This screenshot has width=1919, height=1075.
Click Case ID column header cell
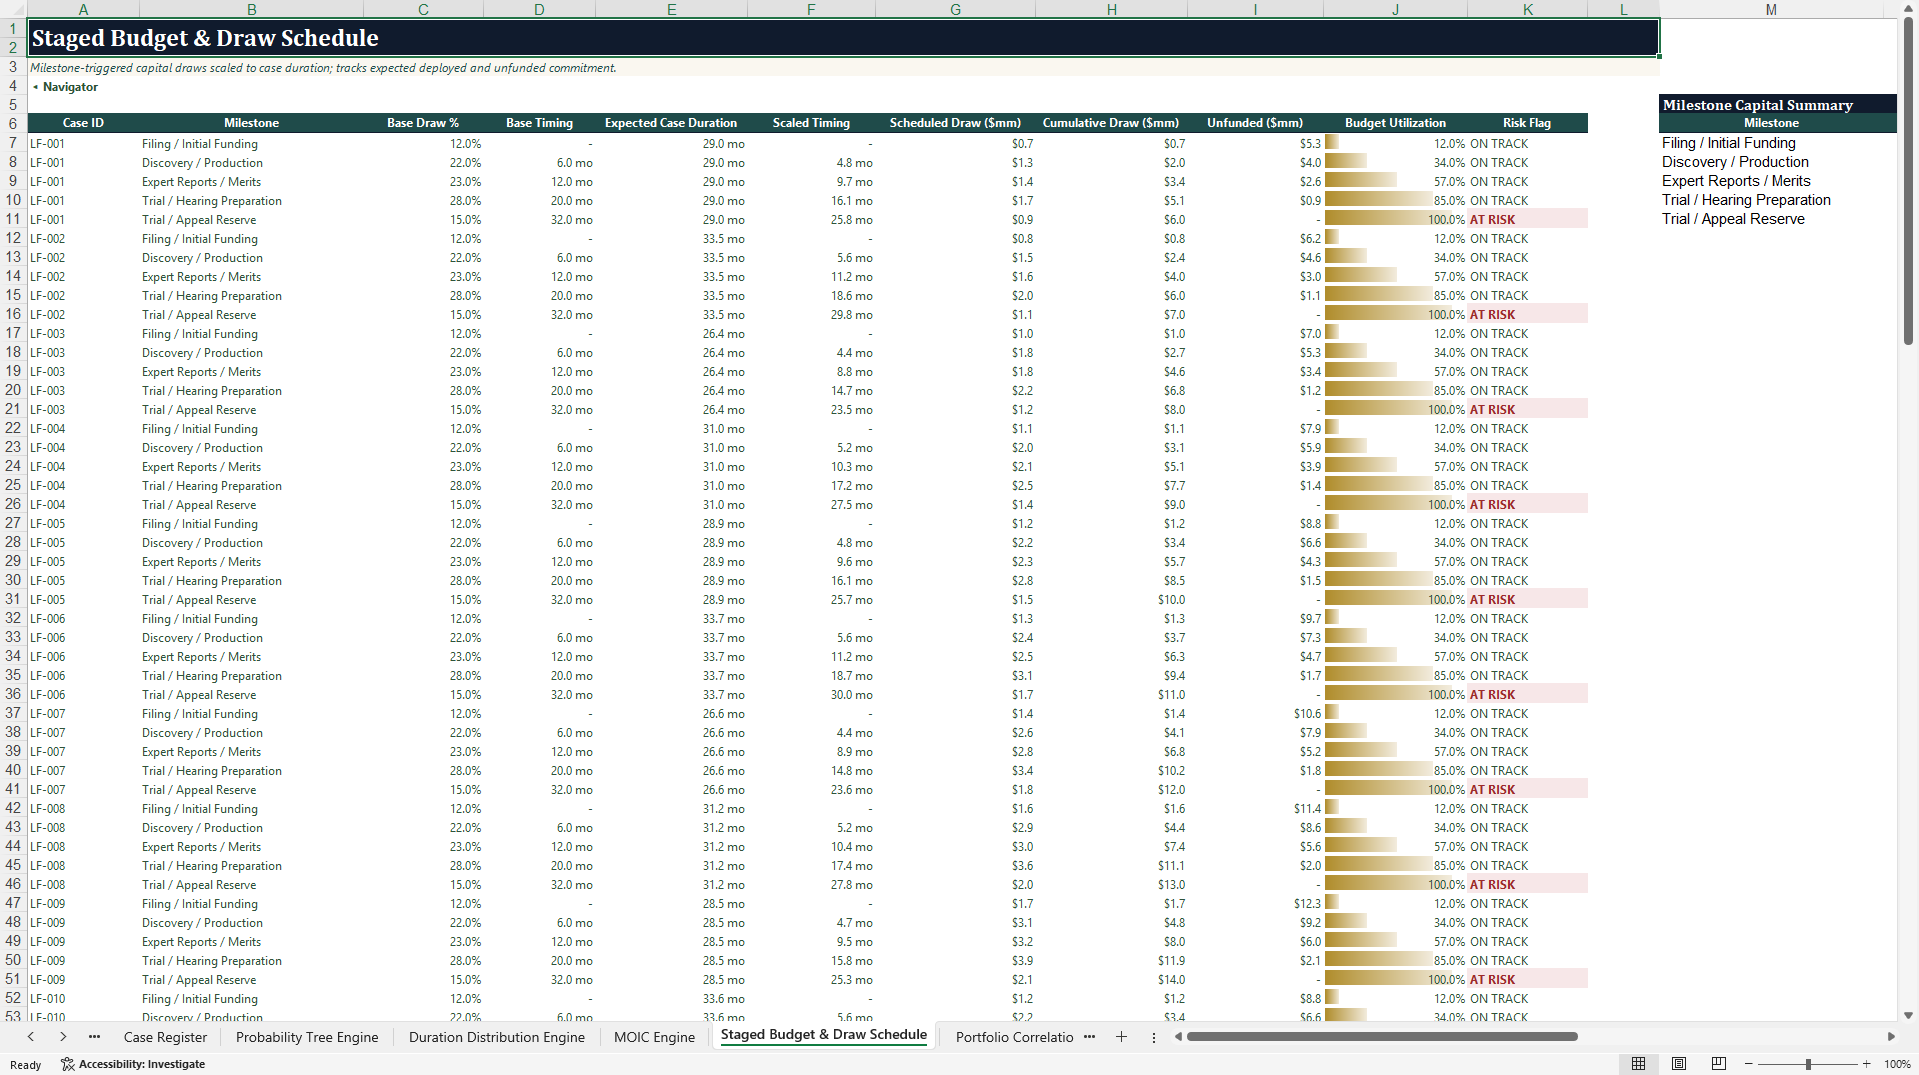(83, 123)
